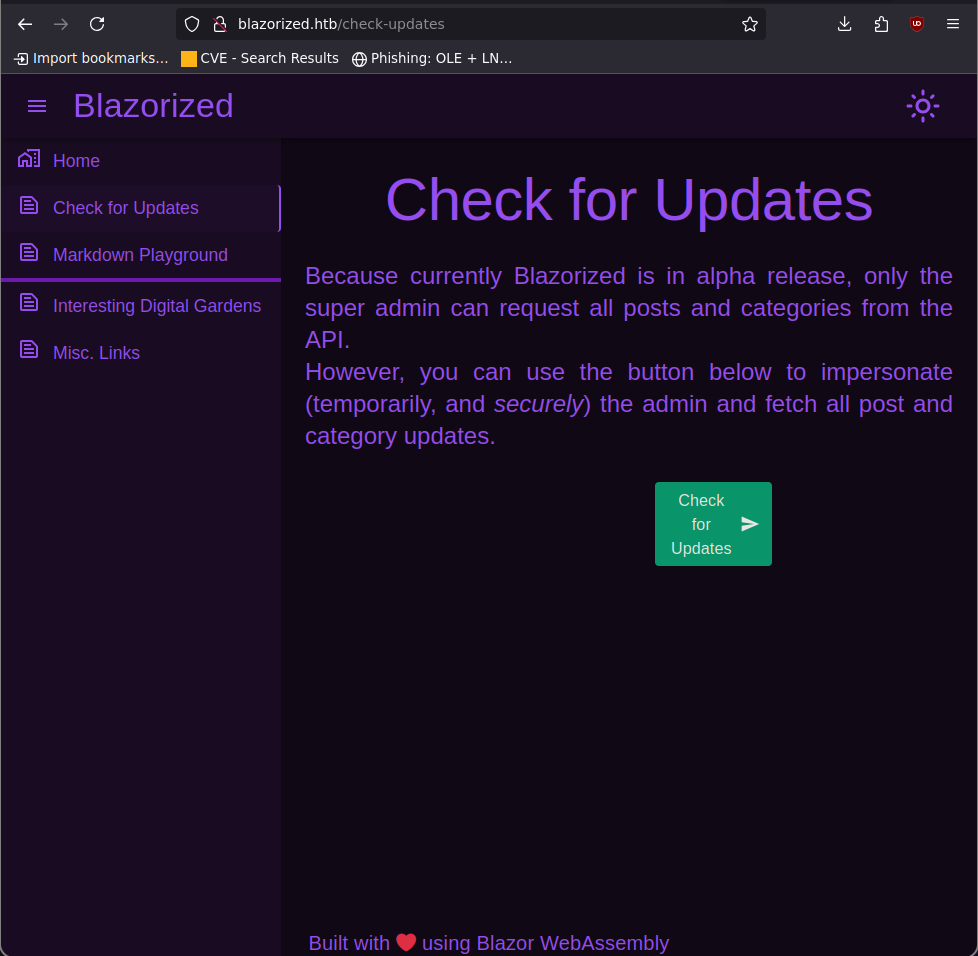Go back using the browser back arrow
Image resolution: width=978 pixels, height=956 pixels.
pyautogui.click(x=25, y=24)
